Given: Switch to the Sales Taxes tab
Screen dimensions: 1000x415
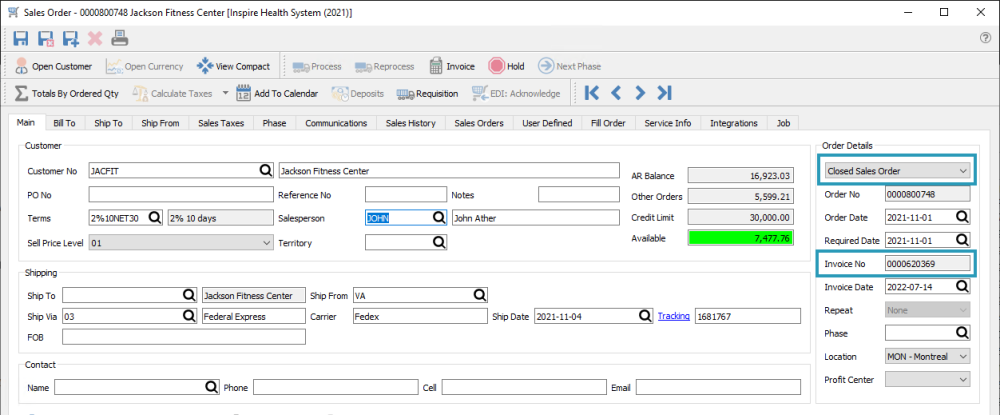Looking at the screenshot, I should pos(220,123).
